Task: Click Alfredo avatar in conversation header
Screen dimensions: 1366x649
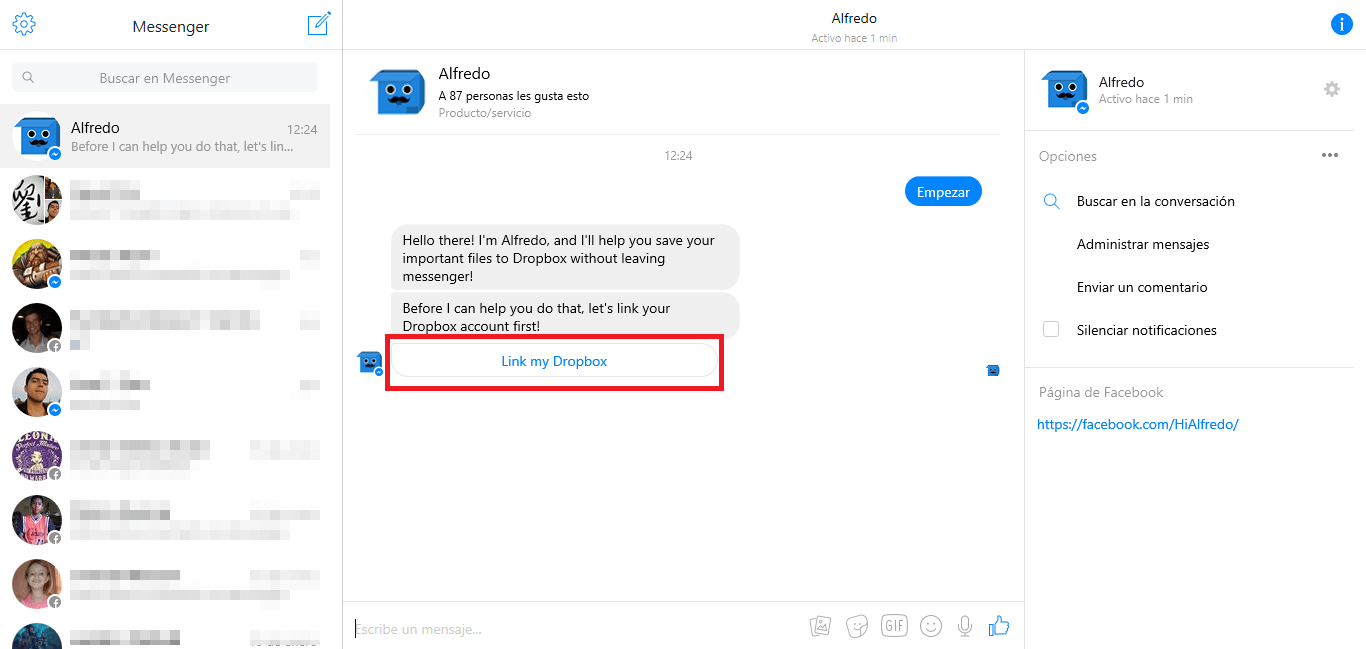Action: 396,92
